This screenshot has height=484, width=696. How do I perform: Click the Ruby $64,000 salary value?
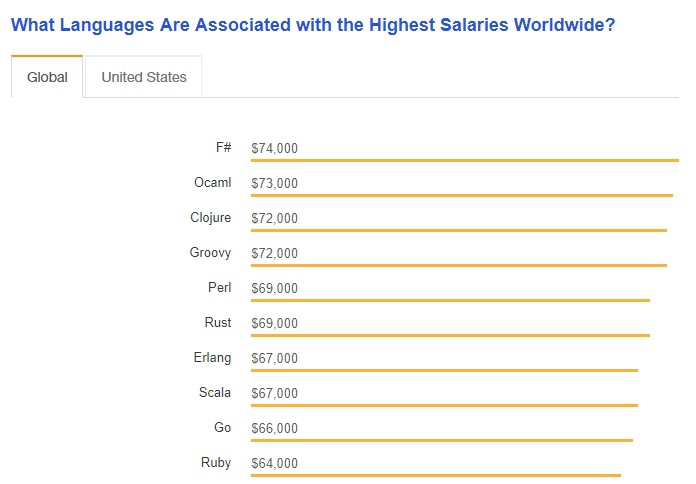[x=274, y=464]
